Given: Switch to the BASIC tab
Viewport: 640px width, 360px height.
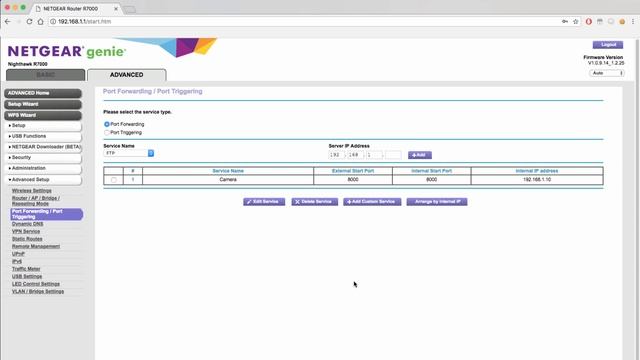Looking at the screenshot, I should [45, 75].
